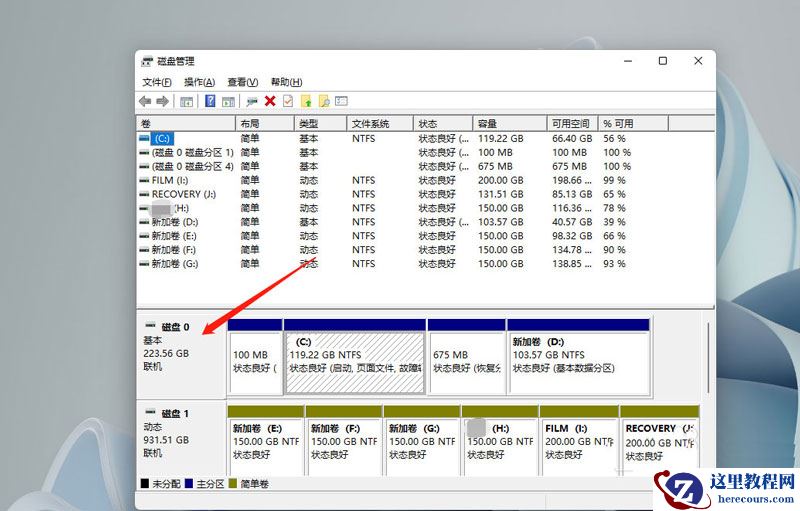
Task: Click the 131.51 GB capacity cell
Action: 501,194
